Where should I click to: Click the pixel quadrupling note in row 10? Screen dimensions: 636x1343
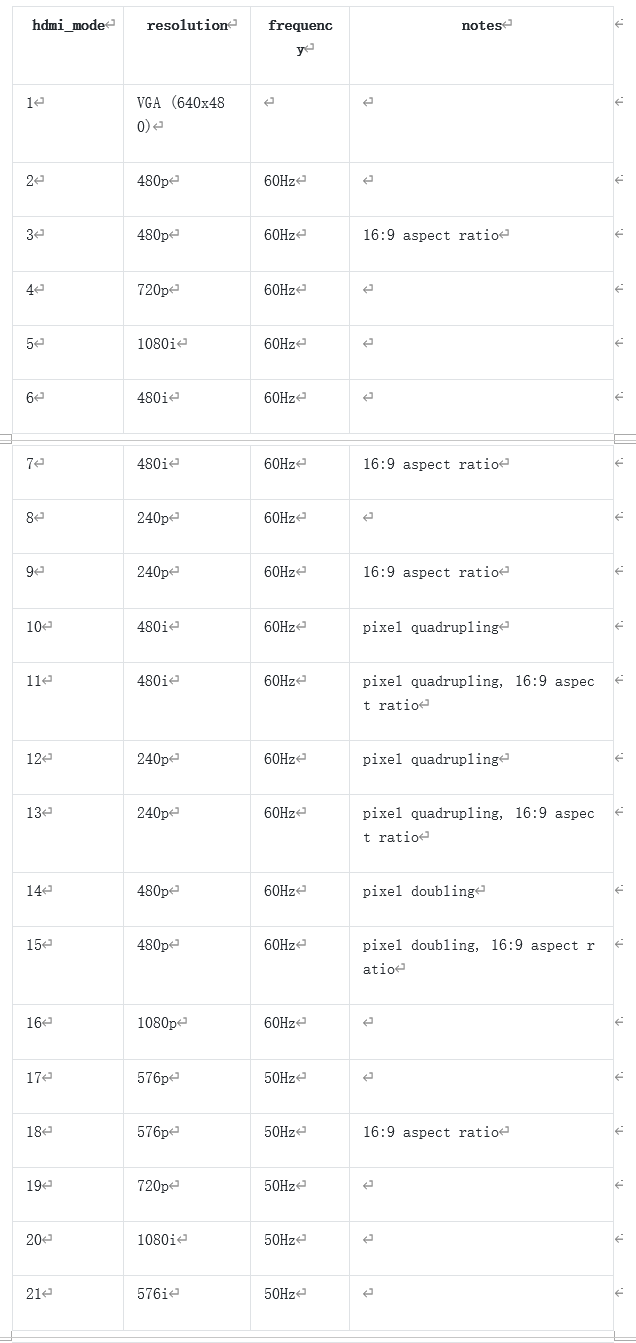pos(431,627)
